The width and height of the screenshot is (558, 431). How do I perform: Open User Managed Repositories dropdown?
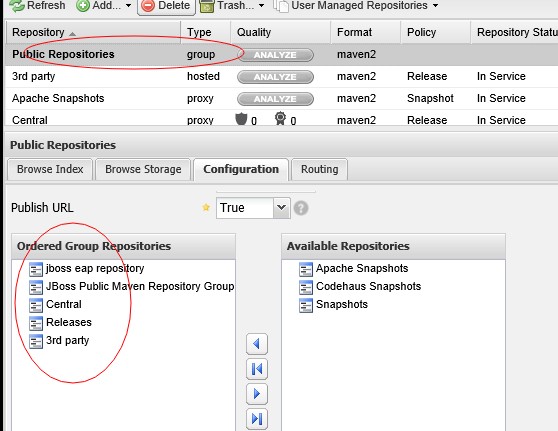356,5
